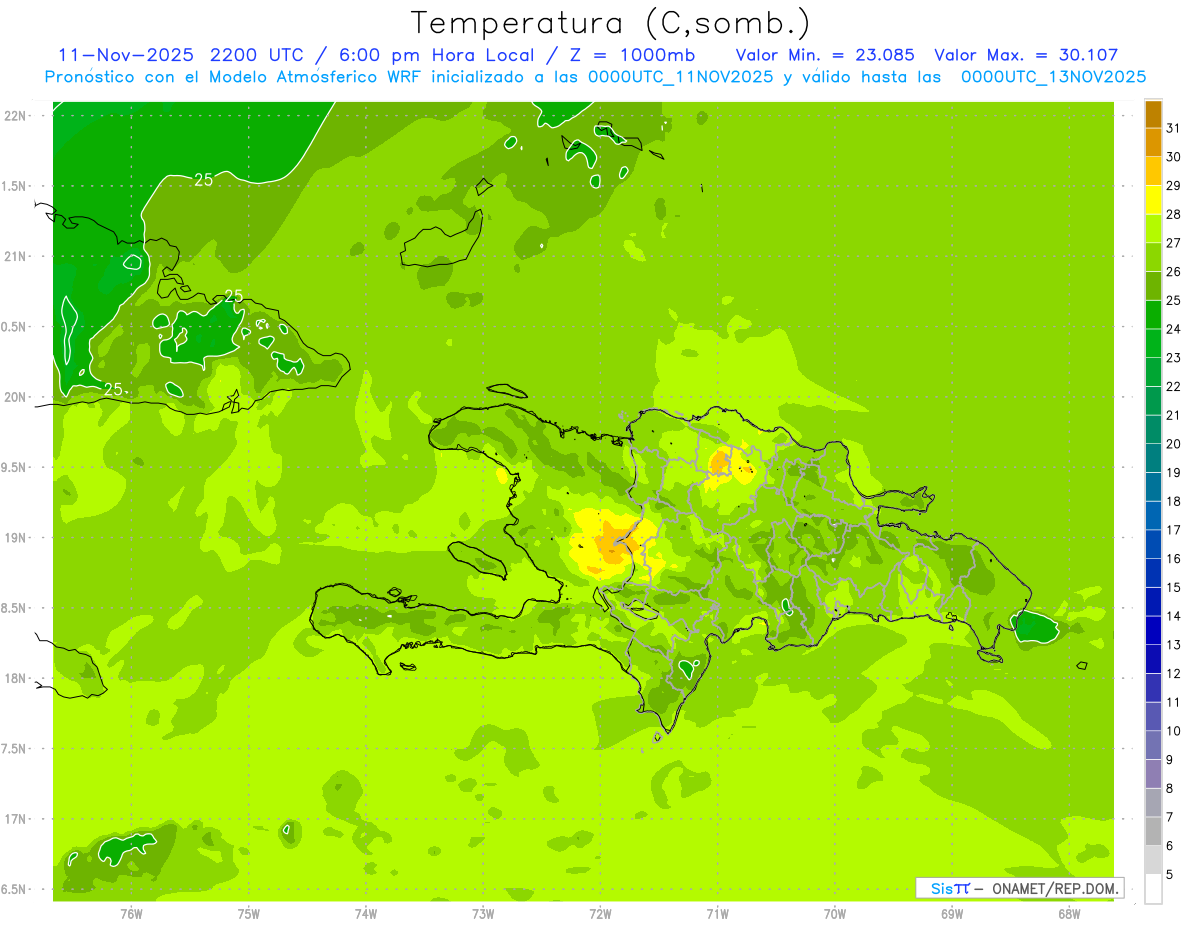Select the '75W' longitude label
The height and width of the screenshot is (927, 1200).
[249, 914]
